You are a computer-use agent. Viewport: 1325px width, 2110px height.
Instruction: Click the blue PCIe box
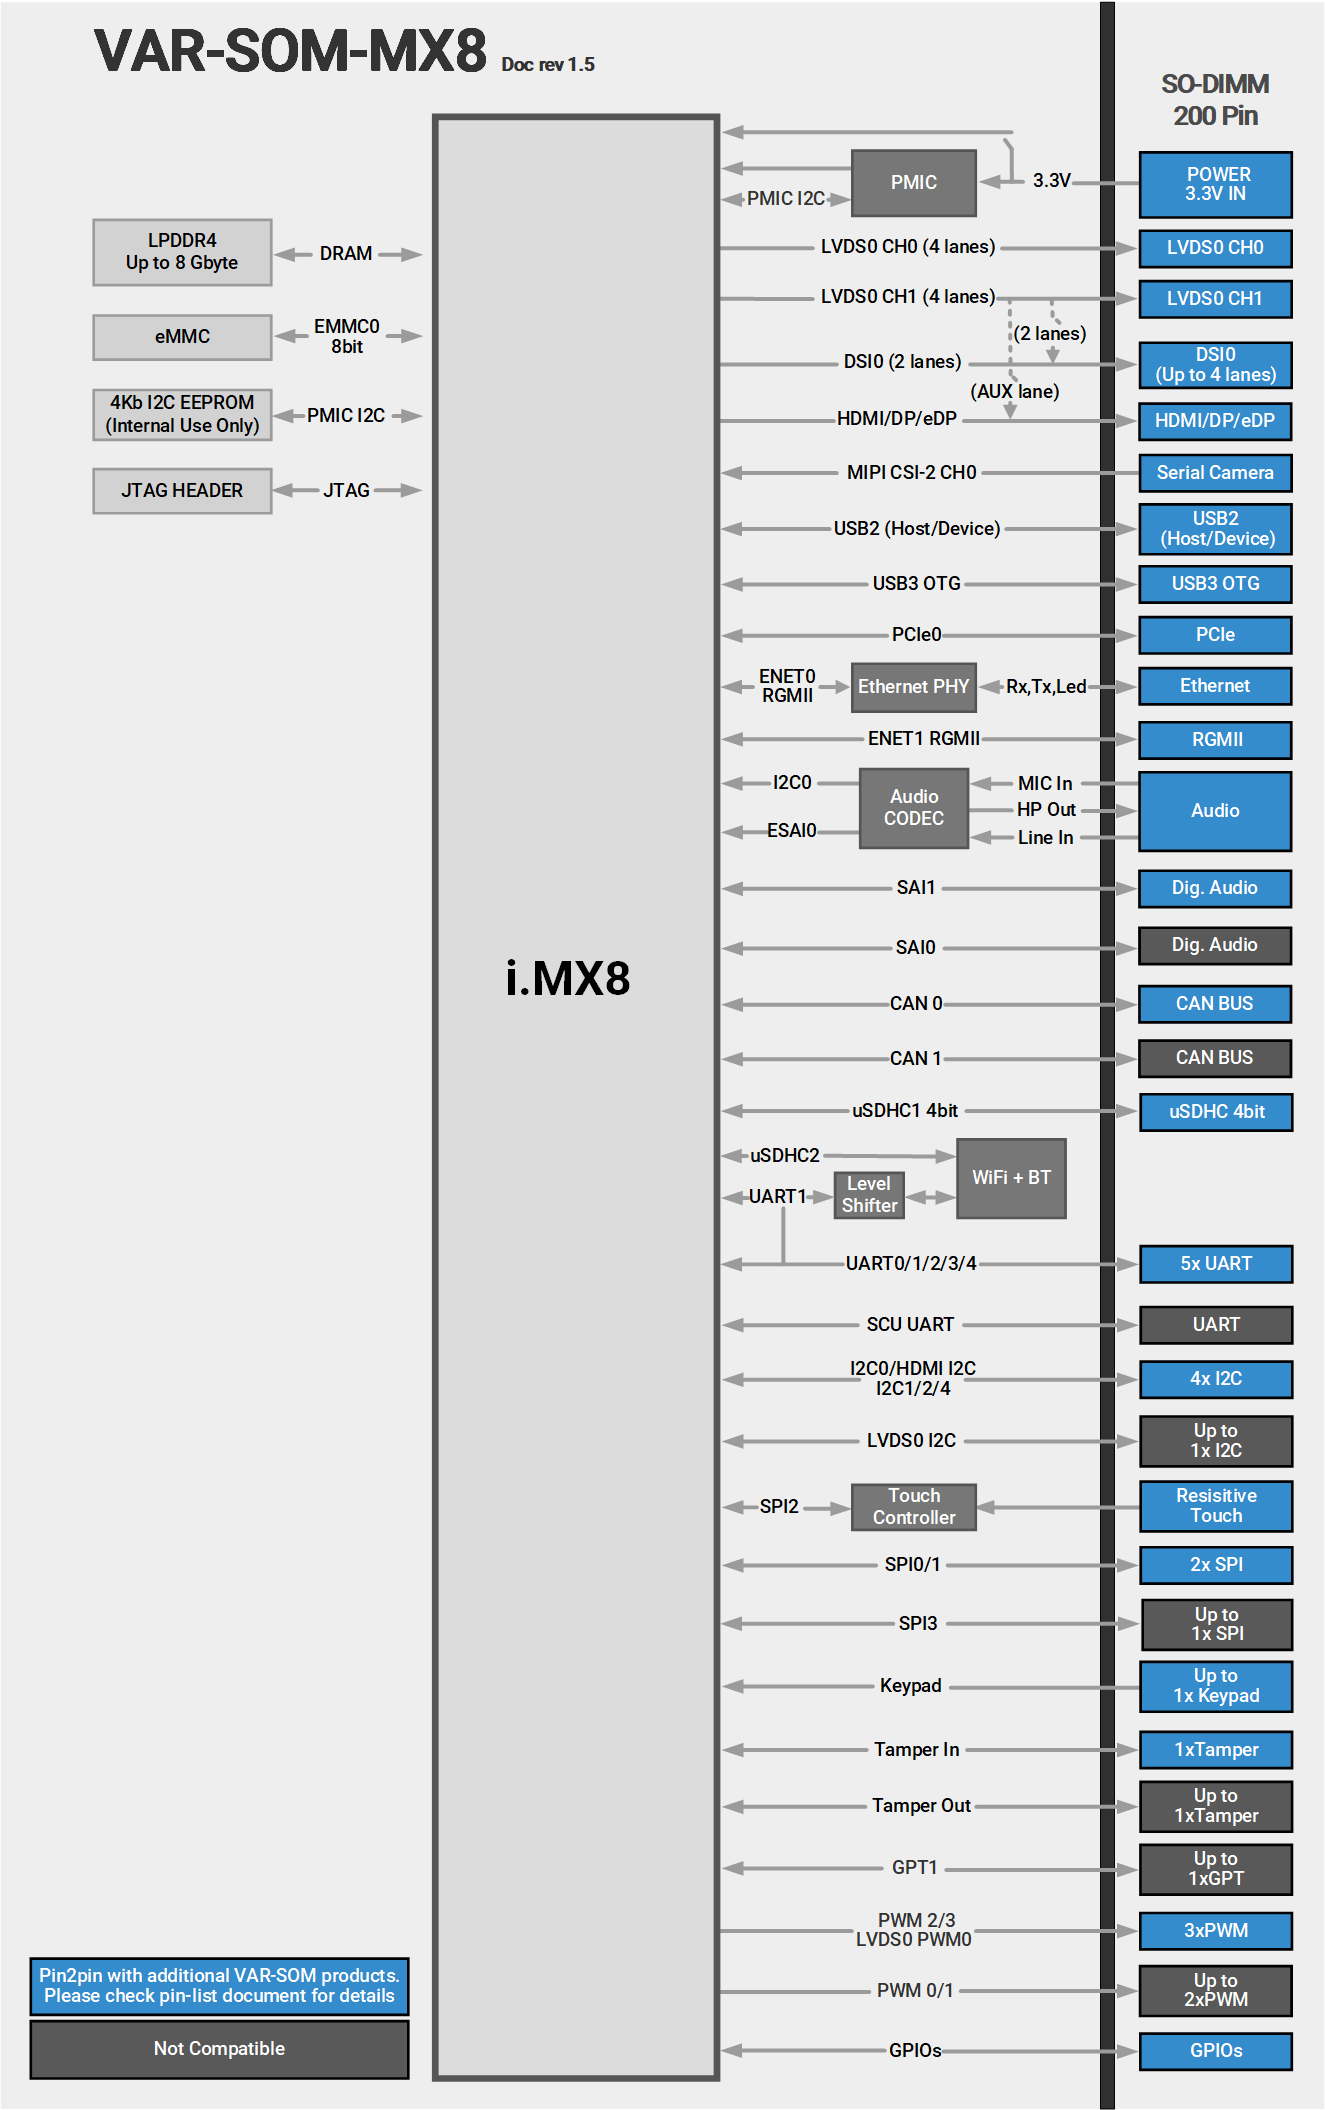[1215, 635]
